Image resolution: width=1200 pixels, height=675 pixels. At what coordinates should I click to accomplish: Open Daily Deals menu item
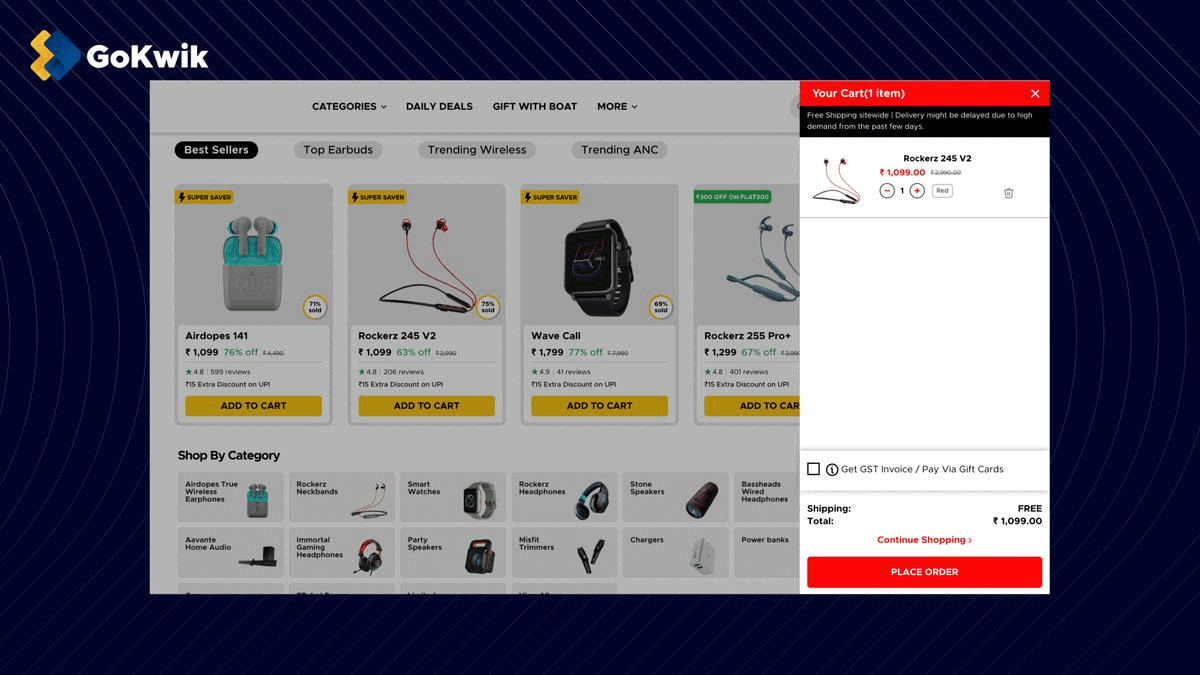(439, 106)
